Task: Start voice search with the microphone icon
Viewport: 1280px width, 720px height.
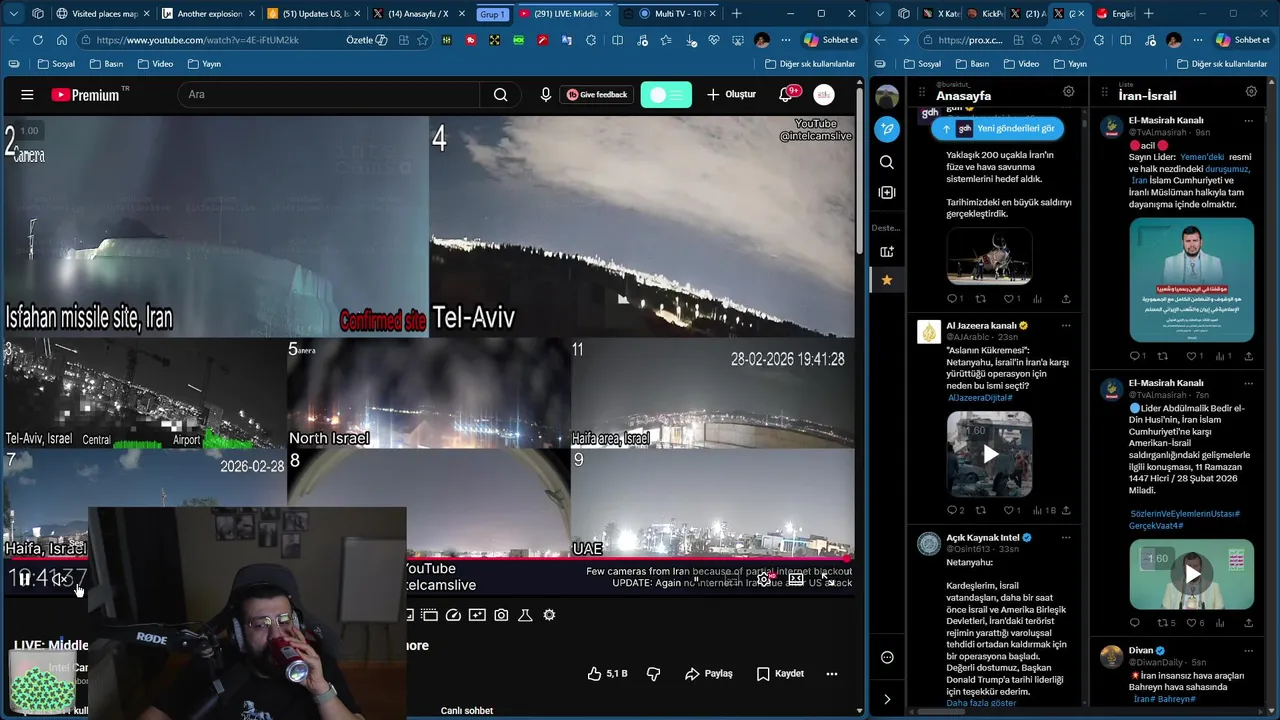Action: click(545, 95)
